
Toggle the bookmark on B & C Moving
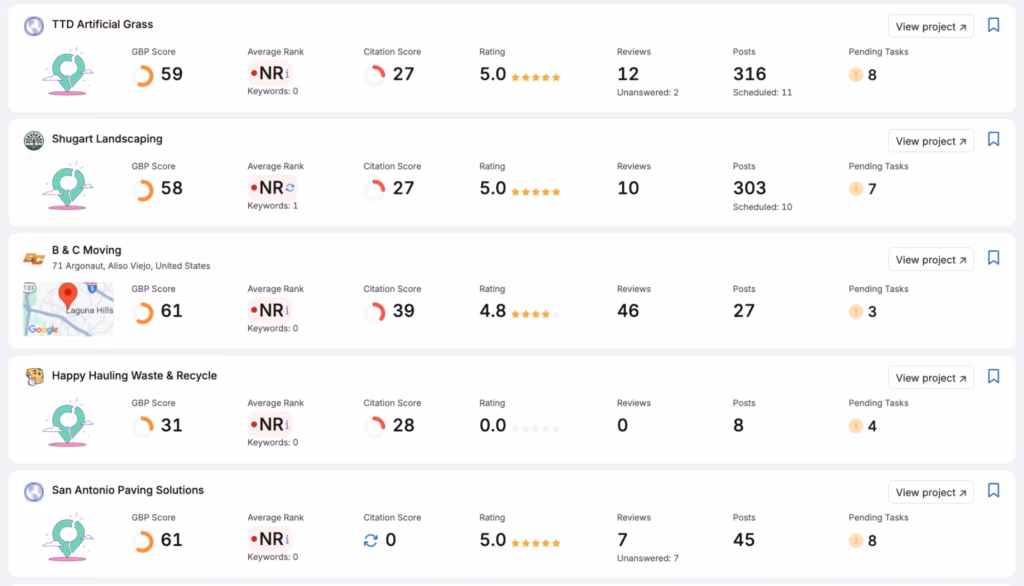tap(993, 258)
